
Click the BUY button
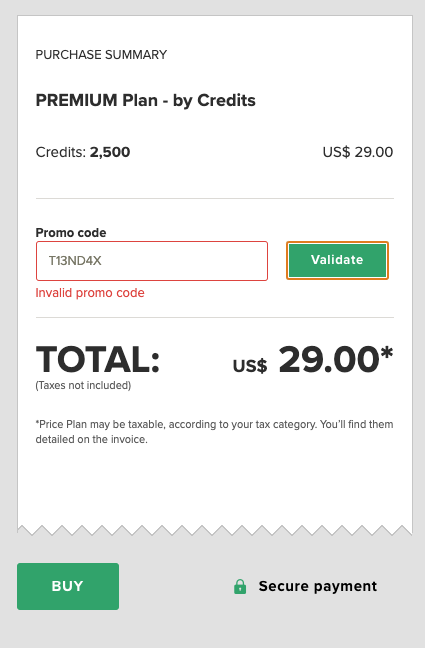click(x=68, y=586)
